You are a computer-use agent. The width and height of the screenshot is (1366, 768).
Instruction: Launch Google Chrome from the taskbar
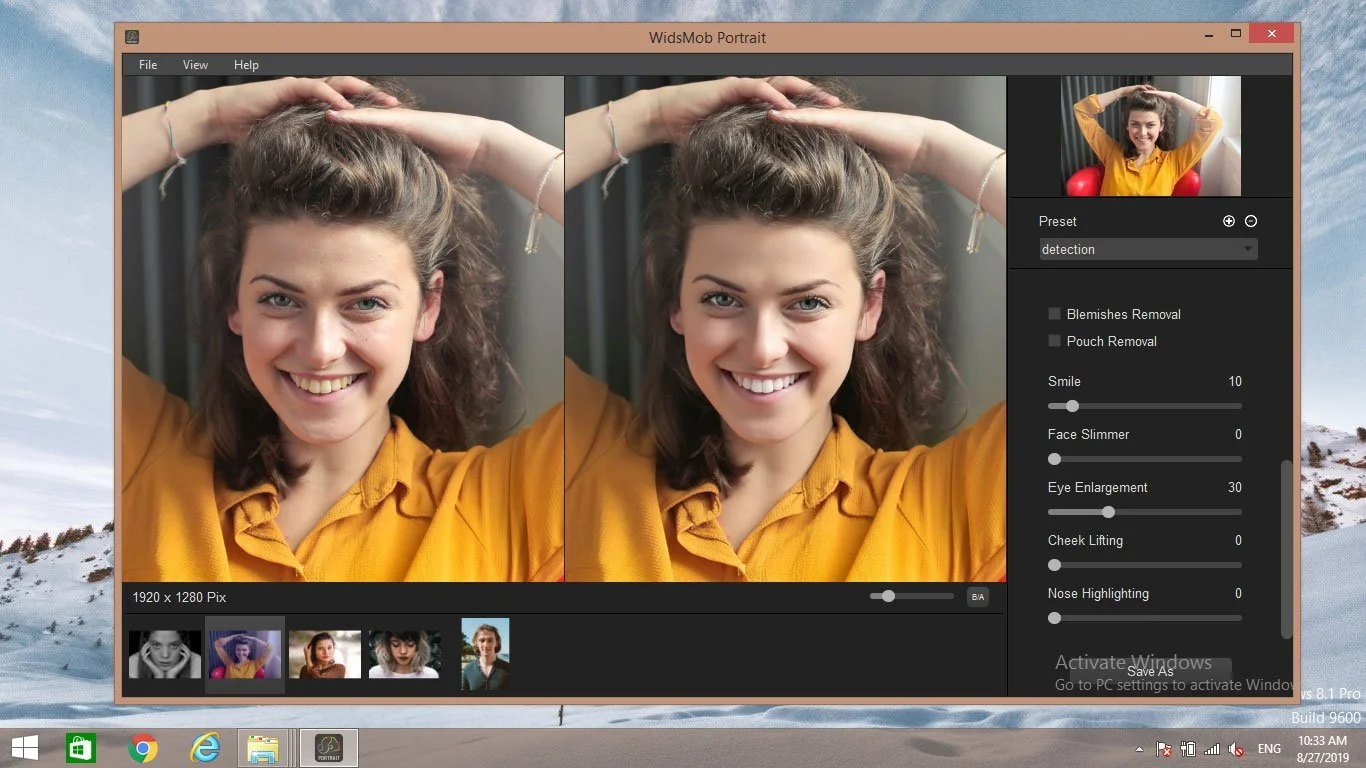tap(142, 747)
